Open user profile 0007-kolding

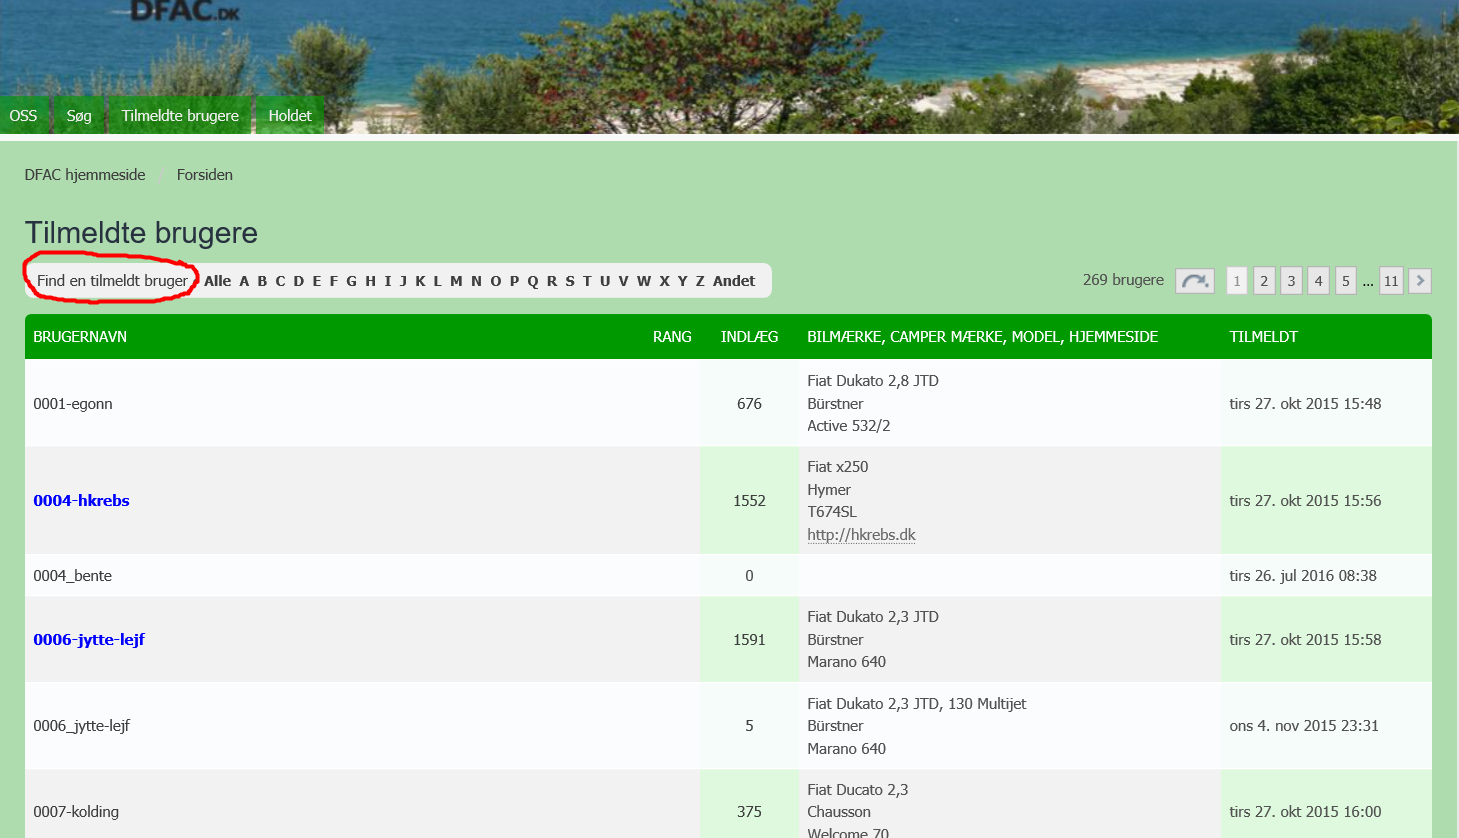pos(76,812)
